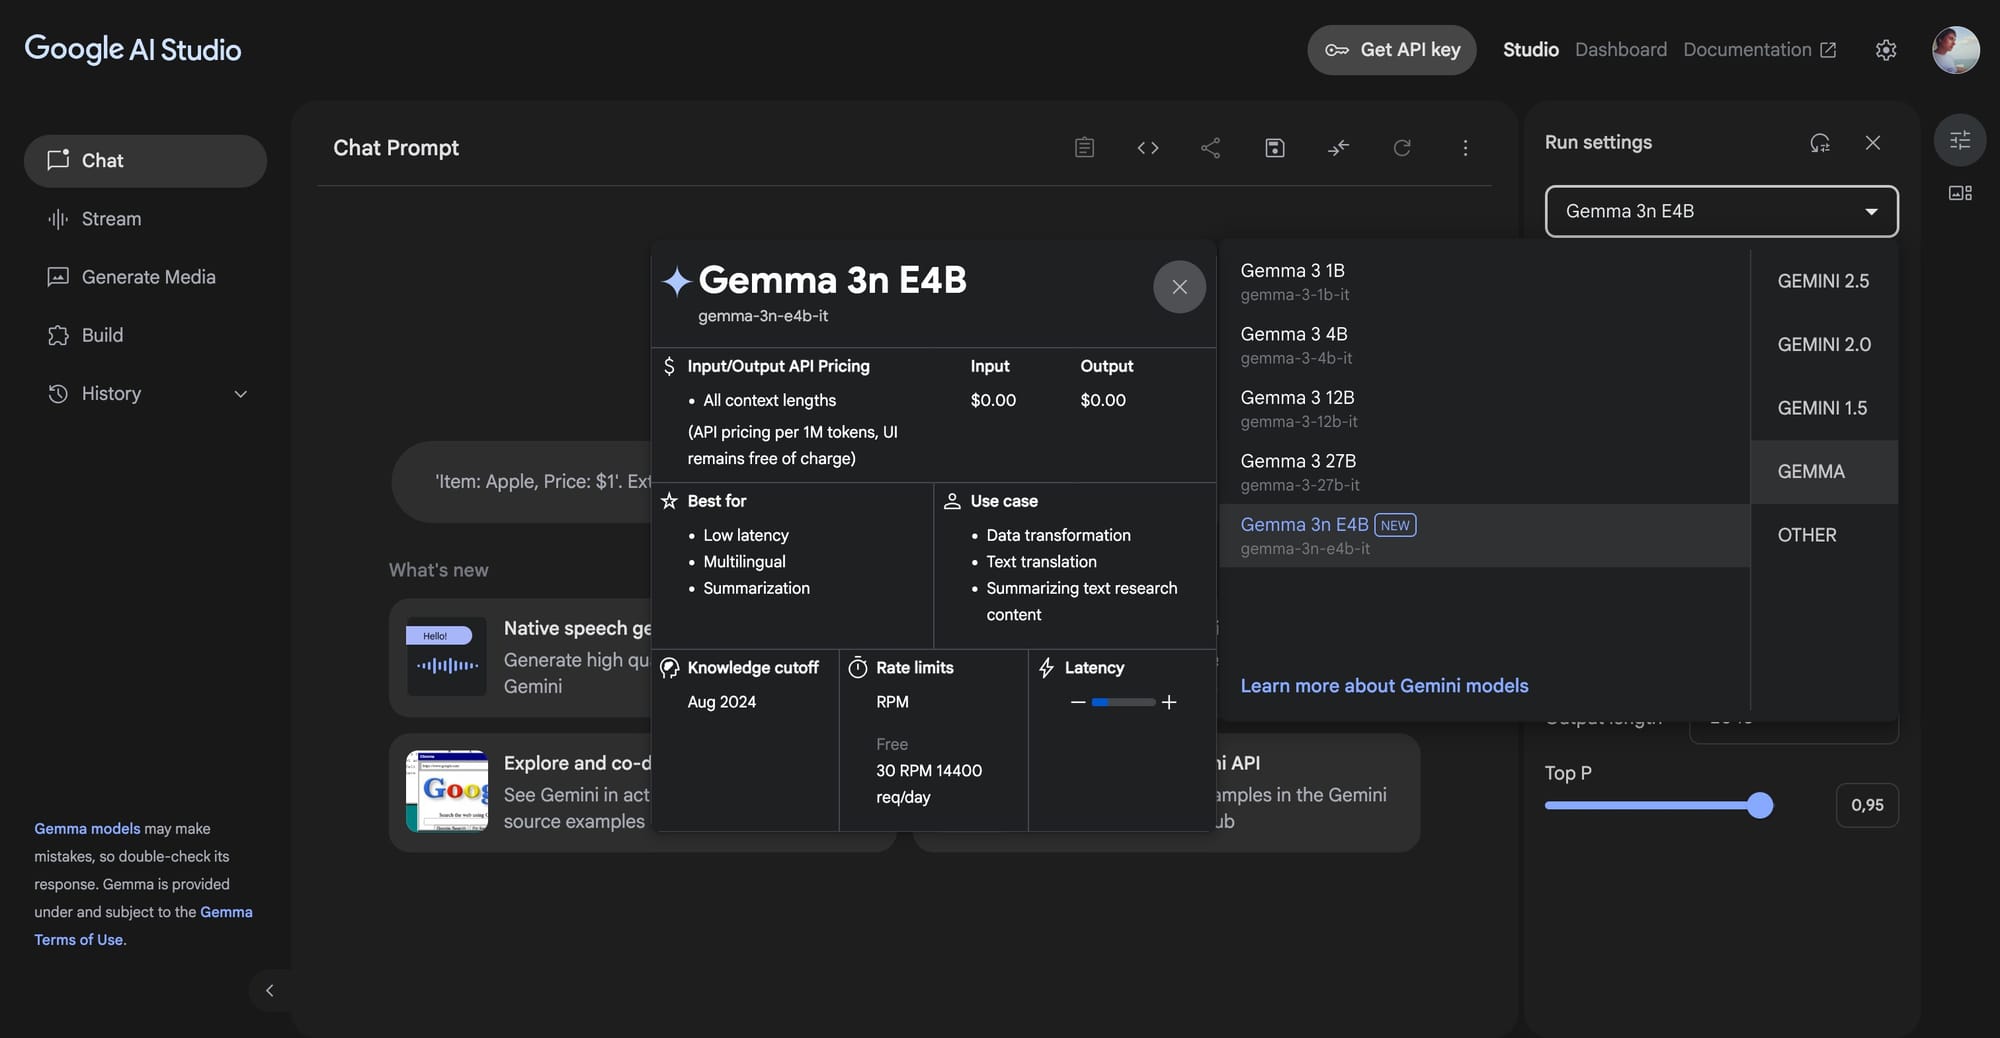Open the prompt's three-dot options menu
The height and width of the screenshot is (1038, 2000).
point(1465,147)
